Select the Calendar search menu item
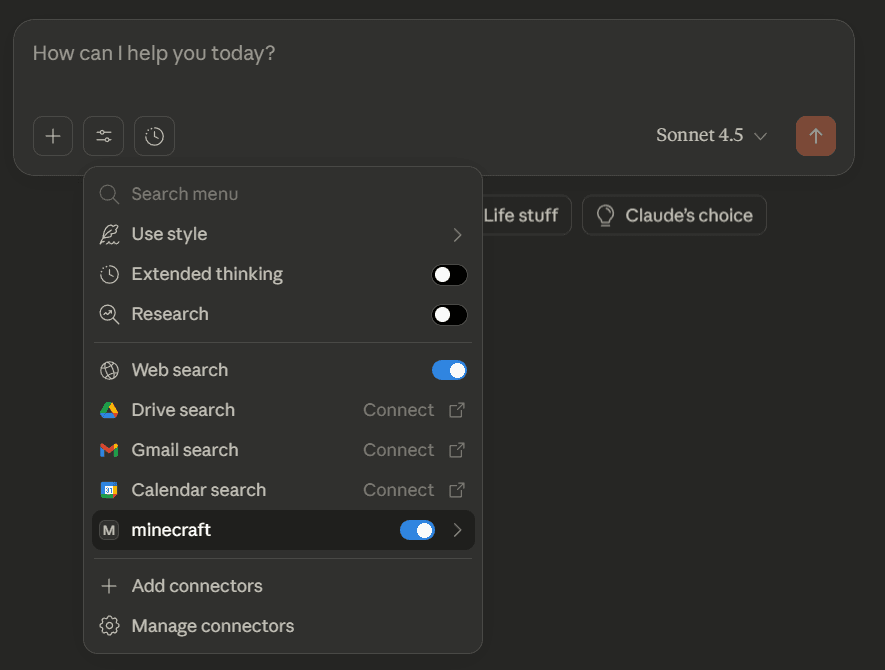The width and height of the screenshot is (885, 670). [x=282, y=490]
